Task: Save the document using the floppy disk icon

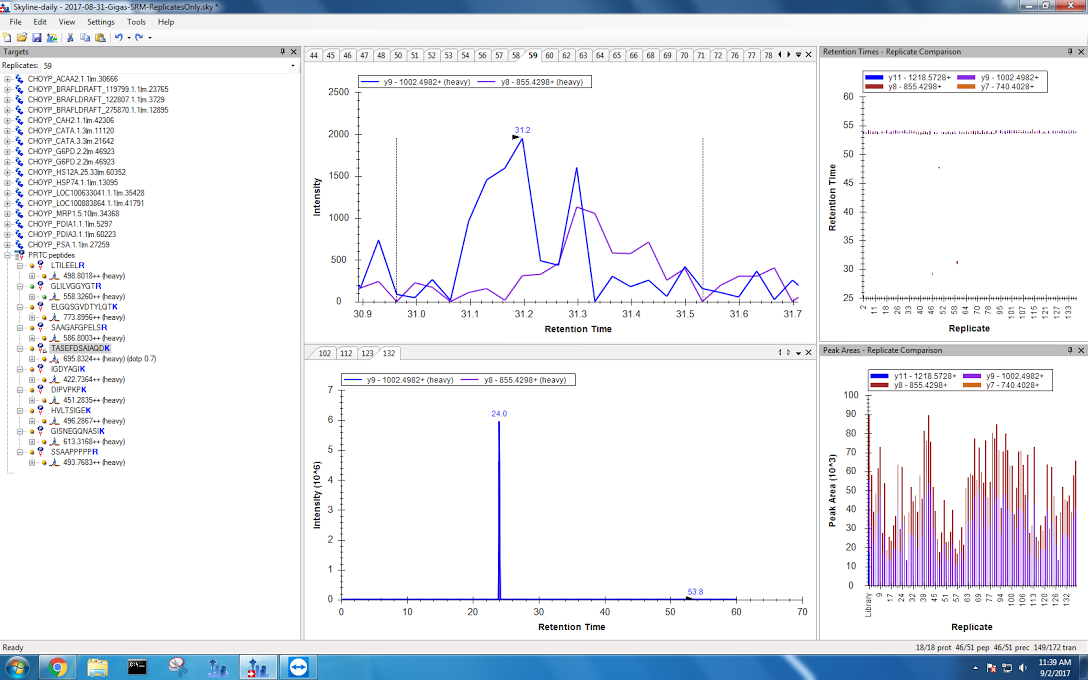Action: 37,37
